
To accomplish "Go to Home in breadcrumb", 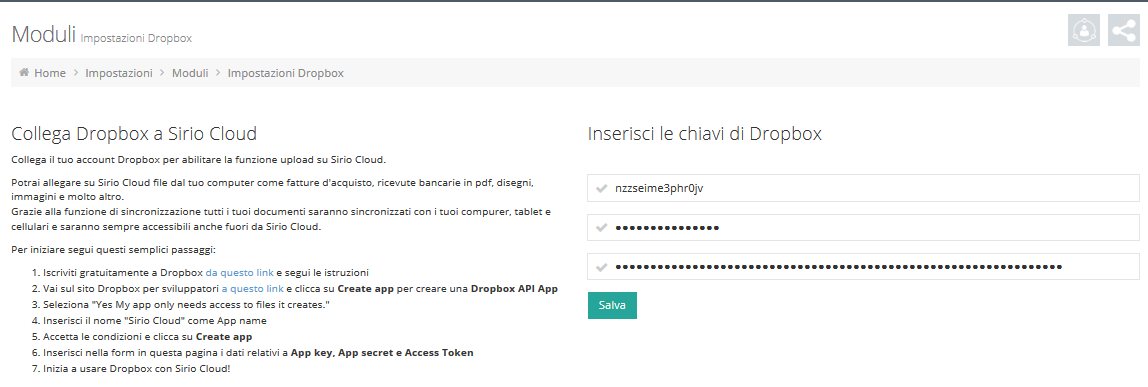I will tap(50, 73).
